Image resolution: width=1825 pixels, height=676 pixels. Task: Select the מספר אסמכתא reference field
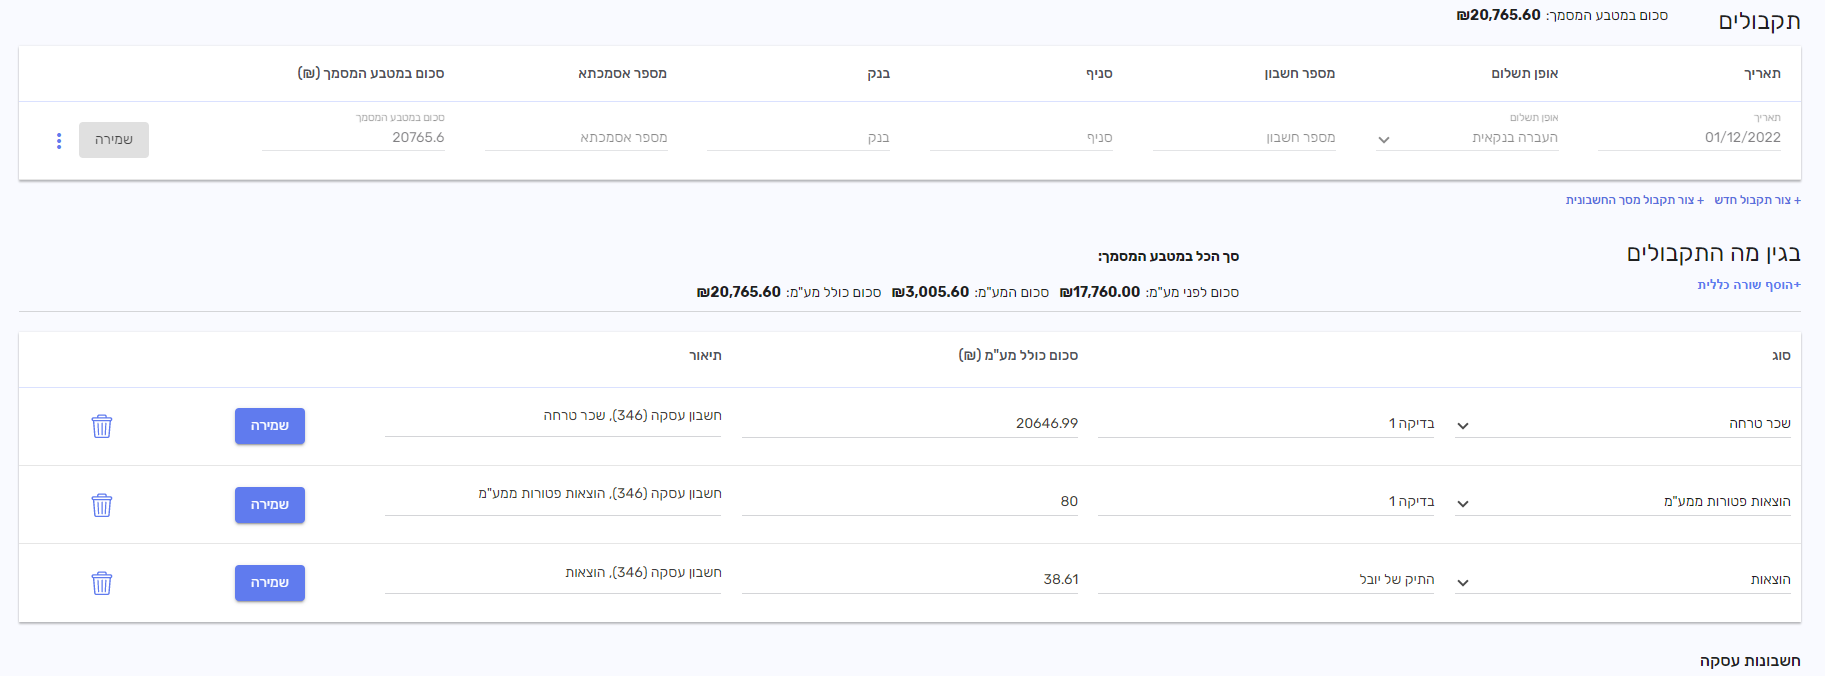576,138
